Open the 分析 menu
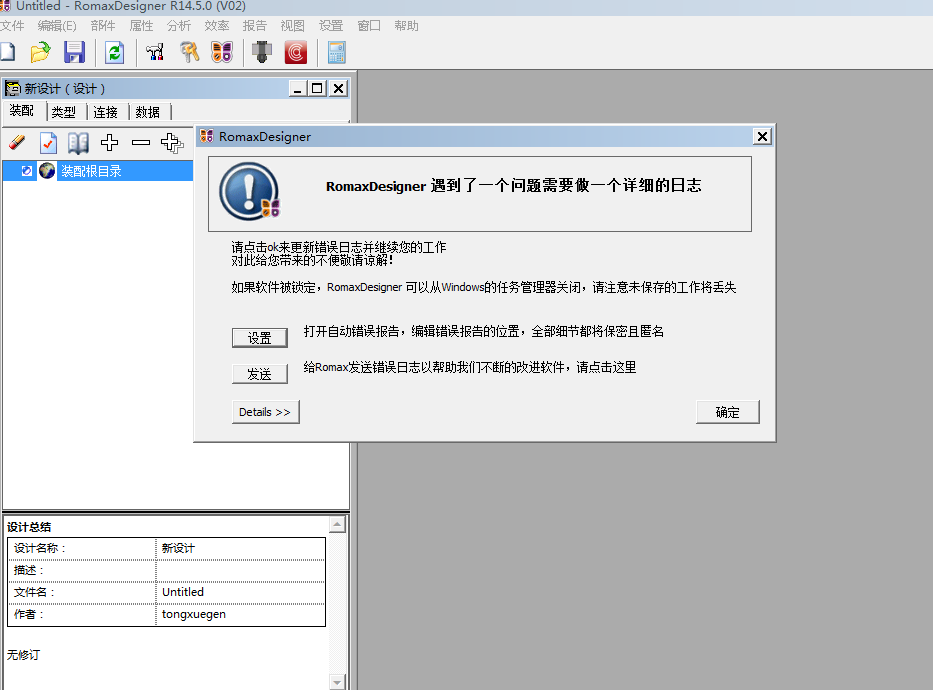Viewport: 933px width, 690px height. point(179,26)
